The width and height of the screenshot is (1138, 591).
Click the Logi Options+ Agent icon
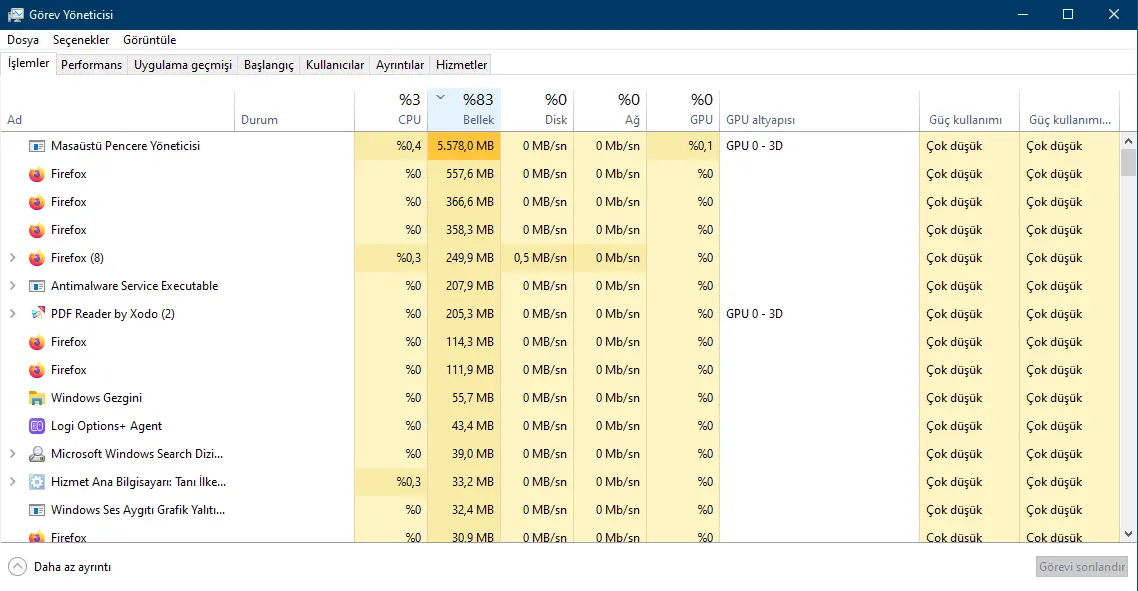pyautogui.click(x=37, y=426)
